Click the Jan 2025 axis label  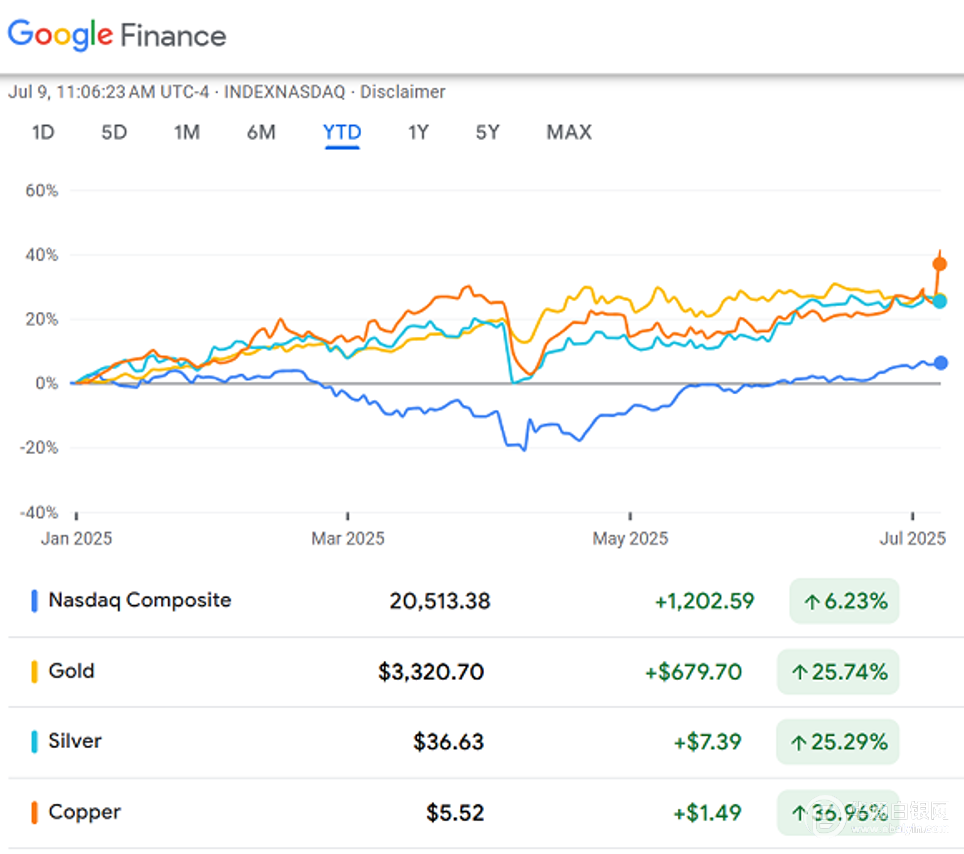[76, 539]
